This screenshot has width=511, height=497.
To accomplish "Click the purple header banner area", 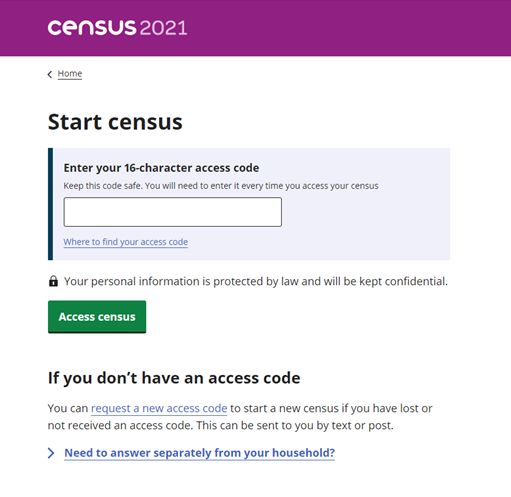I will 333,28.
